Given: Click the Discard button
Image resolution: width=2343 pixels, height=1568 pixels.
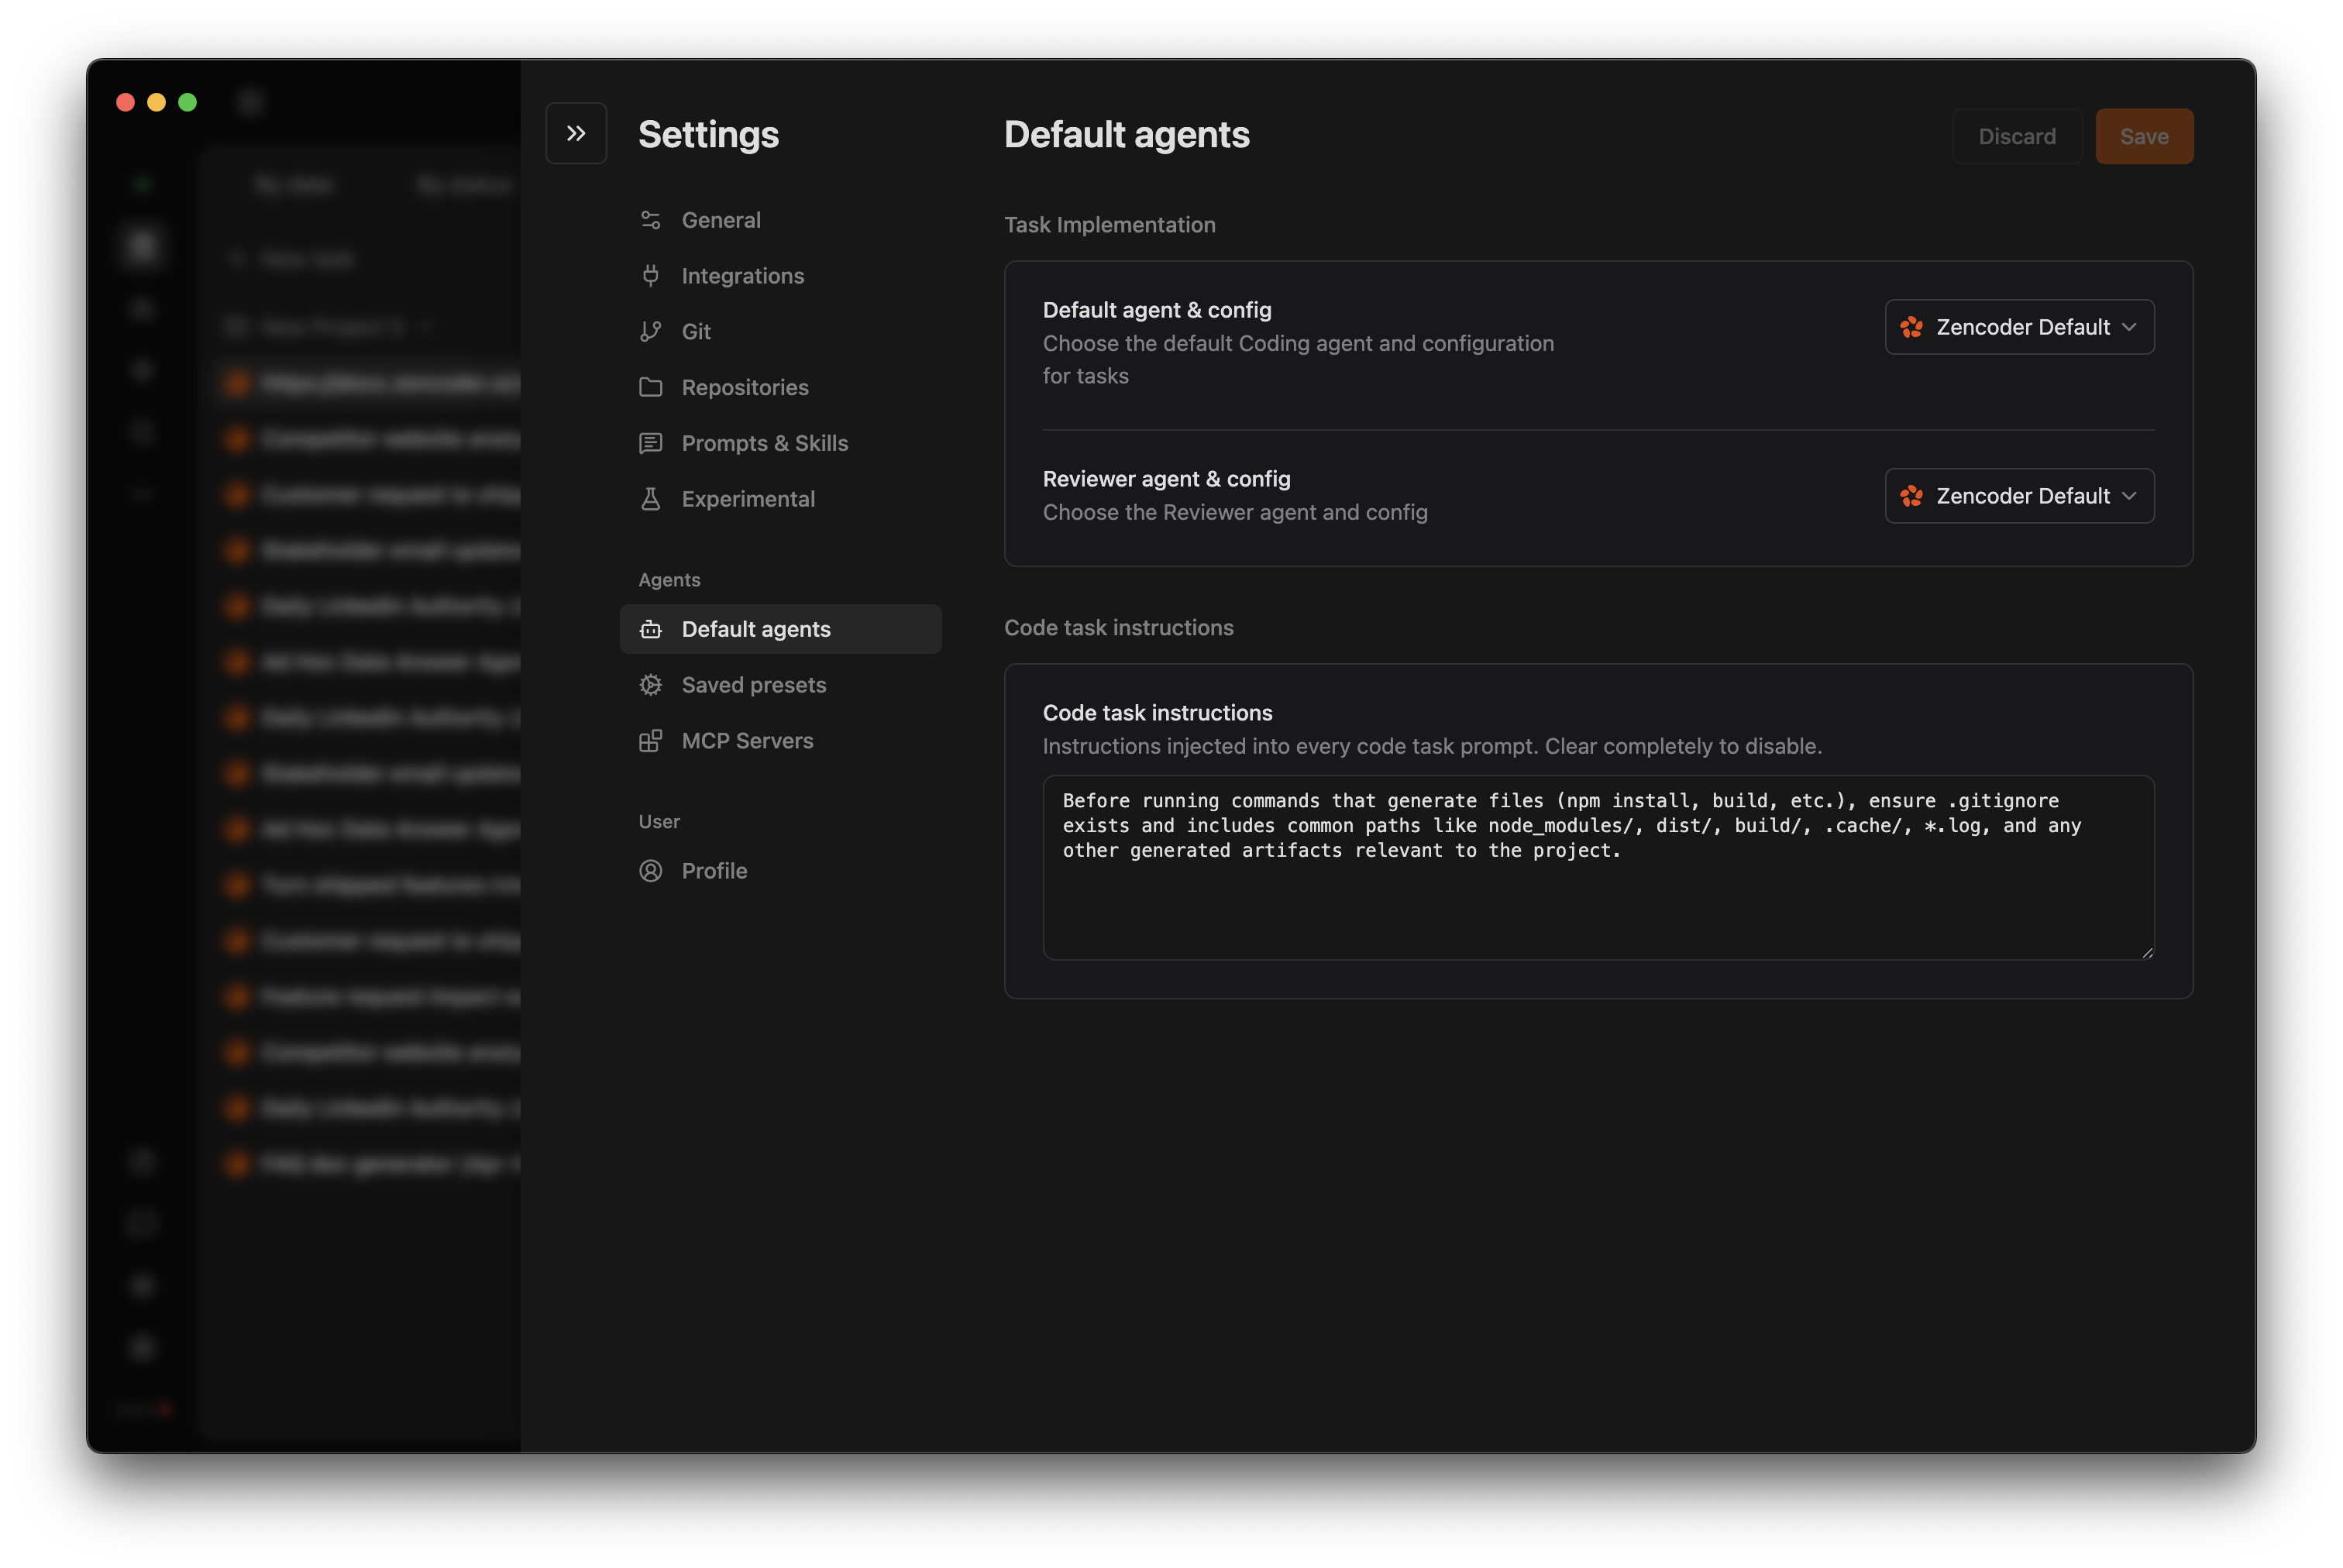Looking at the screenshot, I should point(2017,136).
